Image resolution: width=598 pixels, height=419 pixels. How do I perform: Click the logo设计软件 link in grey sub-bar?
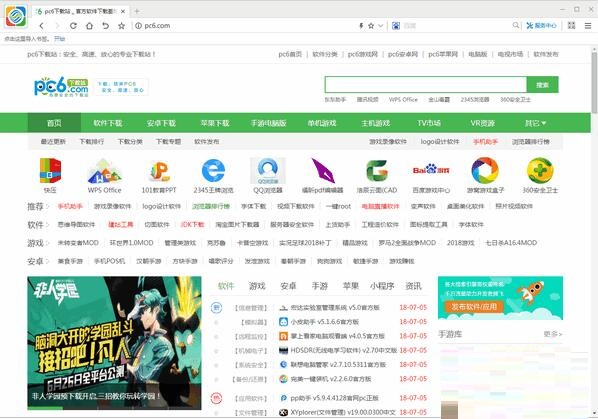[440, 141]
